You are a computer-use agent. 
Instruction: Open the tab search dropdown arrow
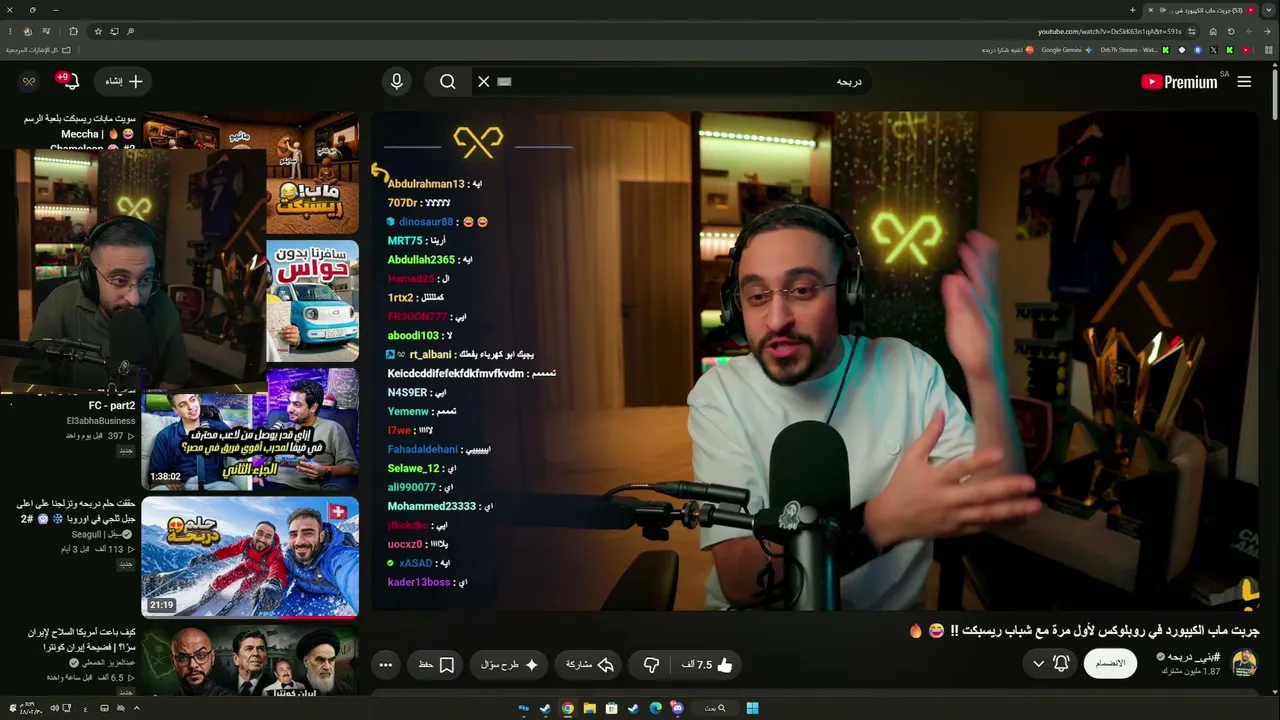coord(1269,10)
